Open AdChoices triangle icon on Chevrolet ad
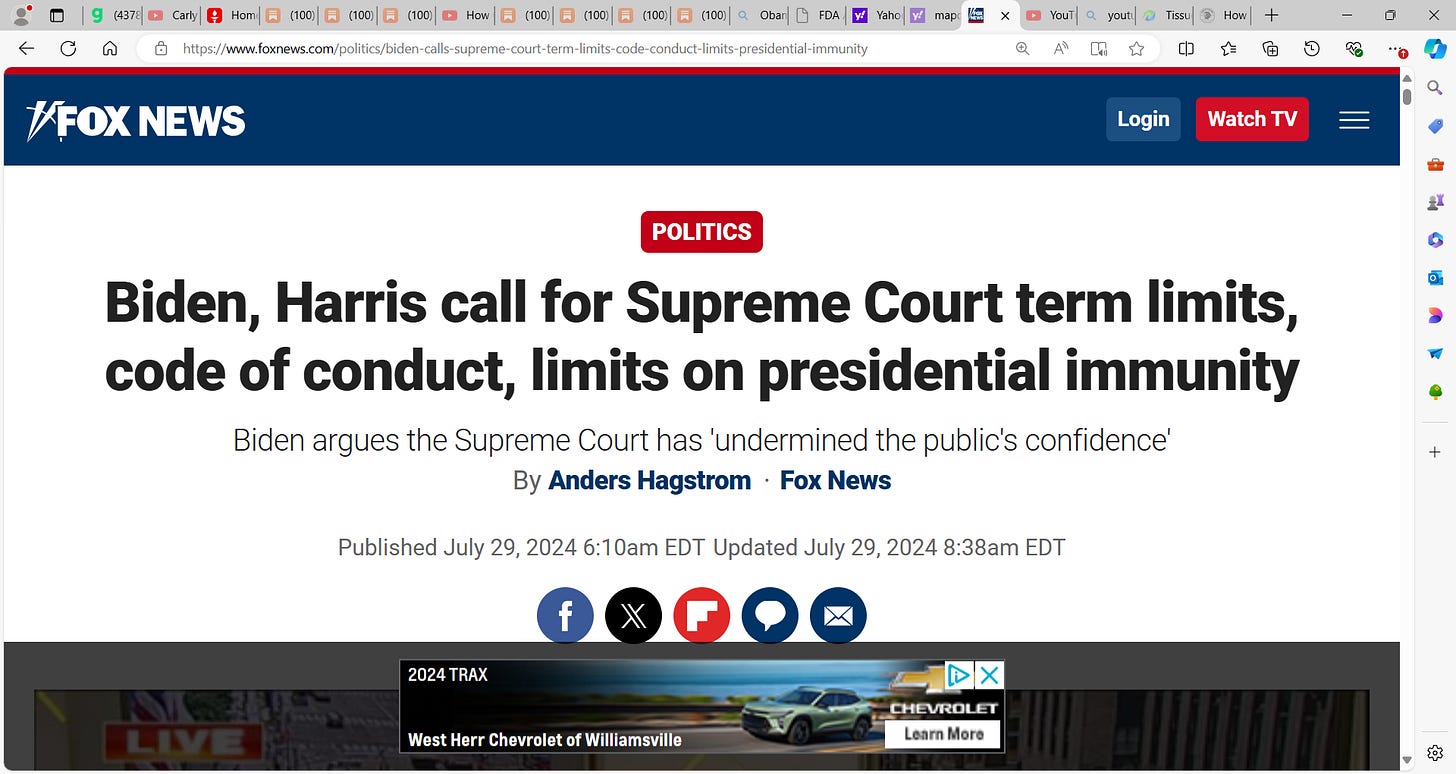 [x=958, y=675]
